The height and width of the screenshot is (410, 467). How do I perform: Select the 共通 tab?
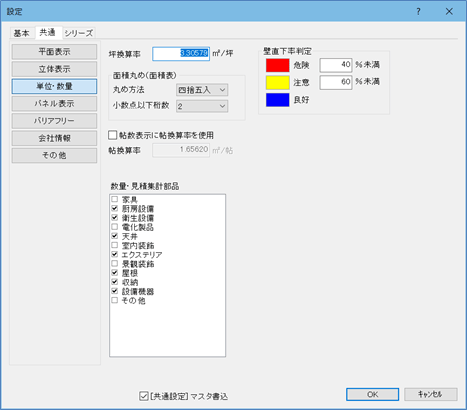48,32
